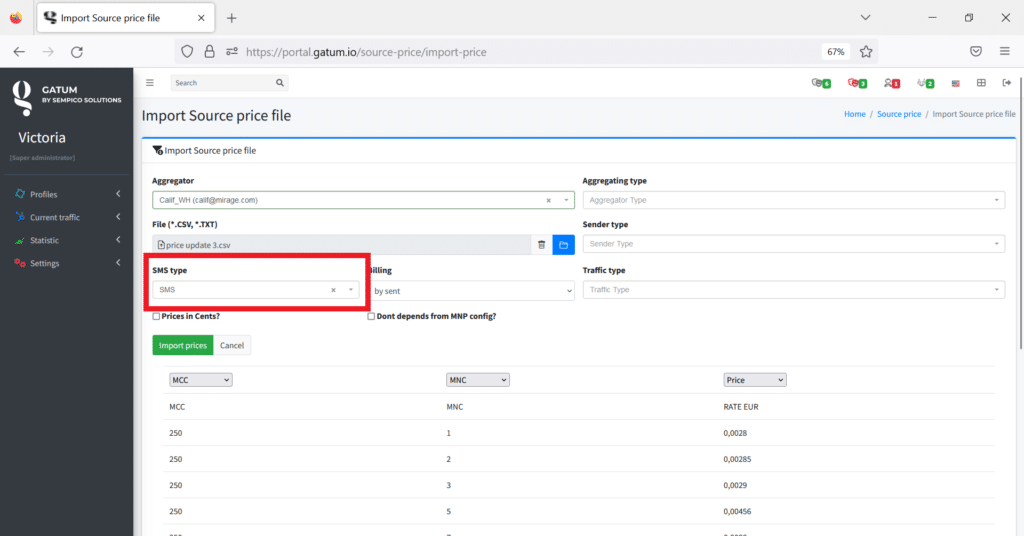
Task: Open the Billing dropdown set to by sent
Action: pyautogui.click(x=470, y=291)
